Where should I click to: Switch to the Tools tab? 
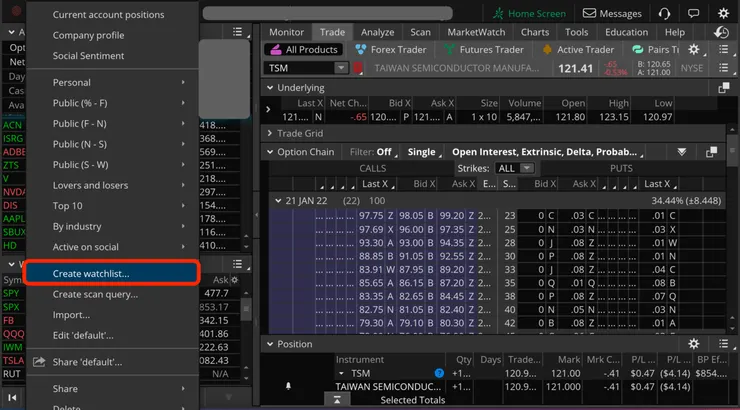click(x=576, y=32)
